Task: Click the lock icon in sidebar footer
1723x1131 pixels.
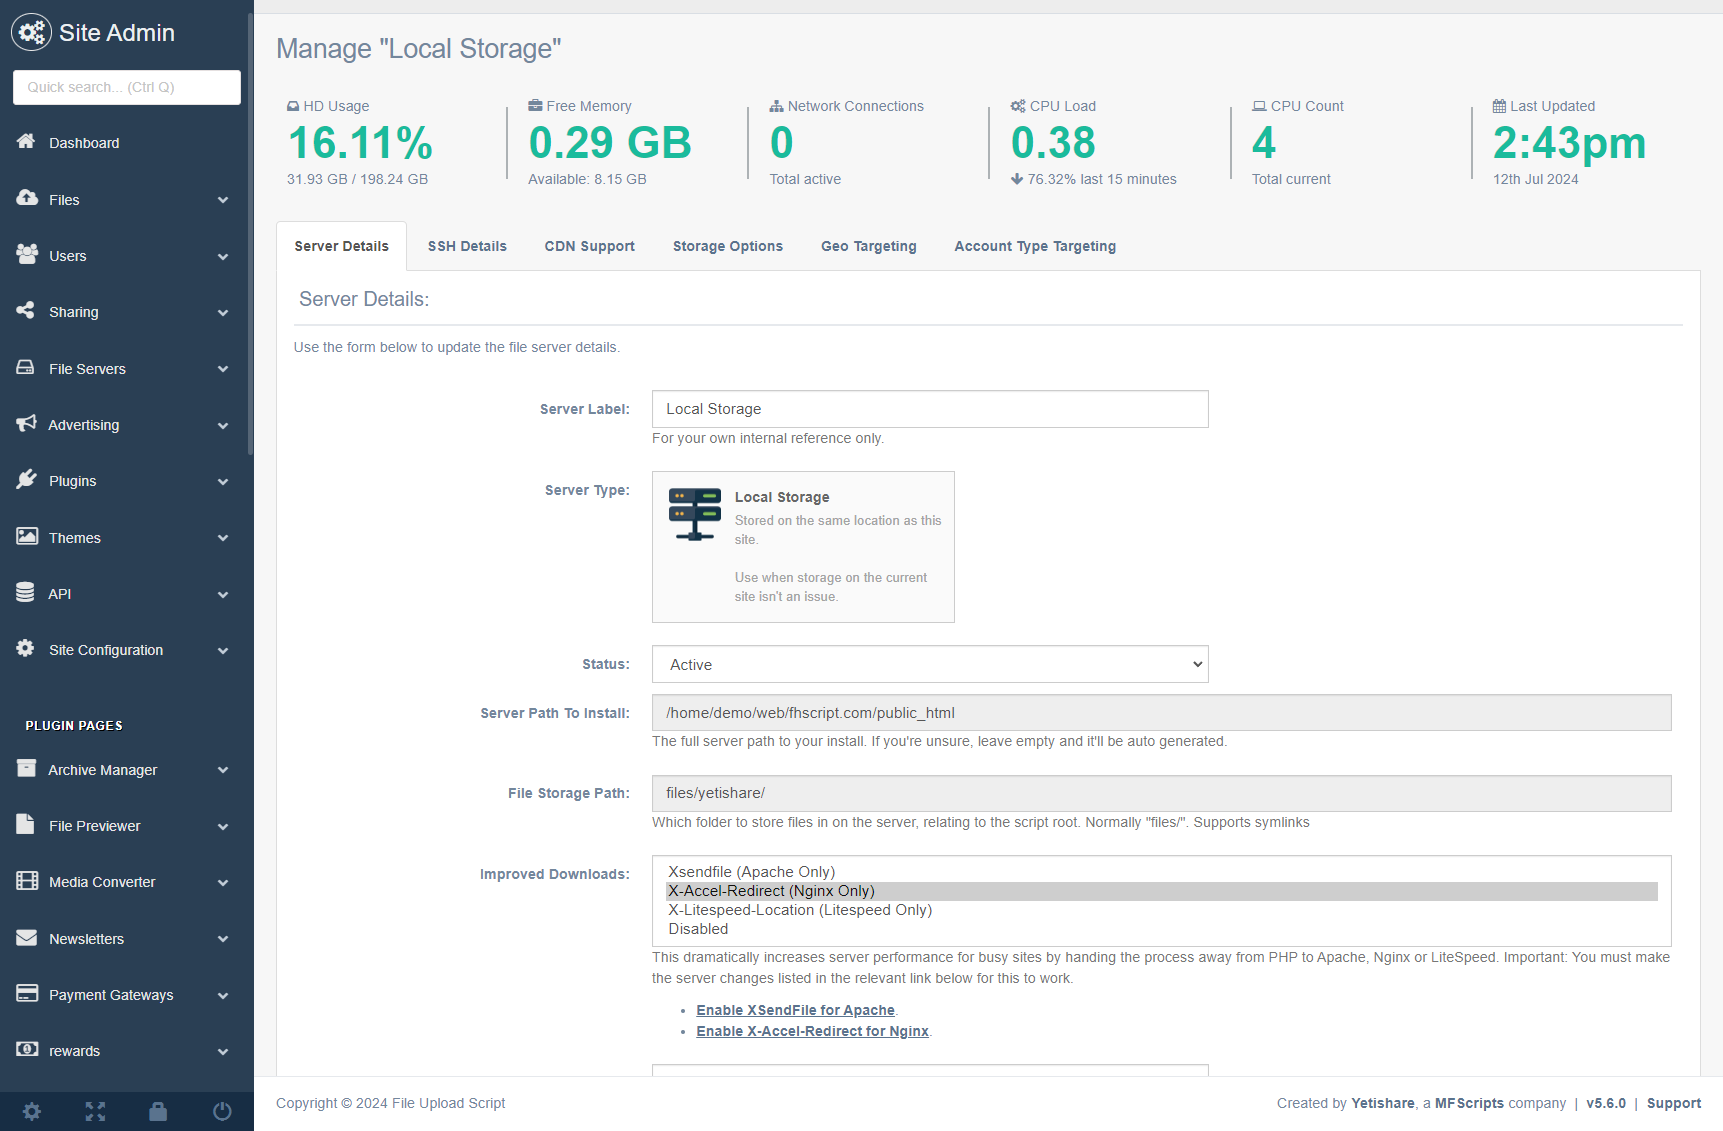Action: coord(158,1111)
